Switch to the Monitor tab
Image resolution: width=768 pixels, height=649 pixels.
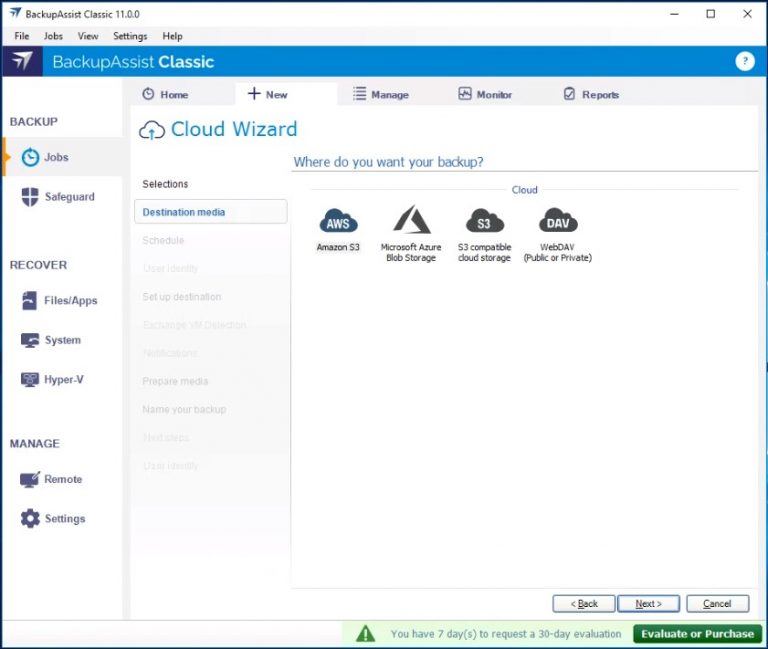(485, 95)
